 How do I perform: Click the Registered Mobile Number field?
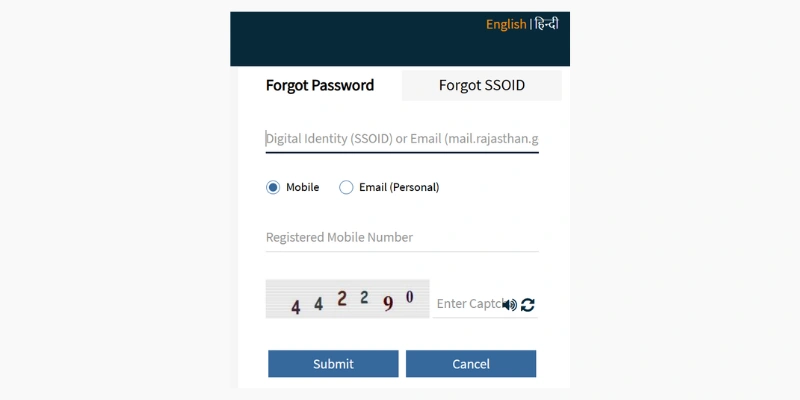point(402,237)
